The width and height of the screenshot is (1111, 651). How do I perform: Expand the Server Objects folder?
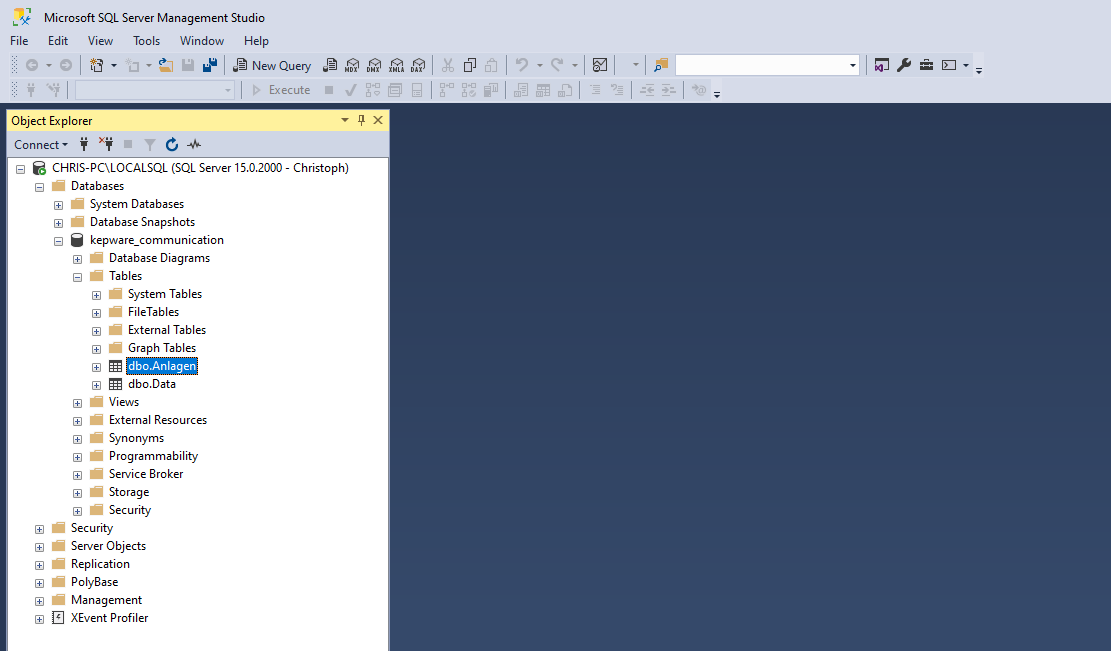coord(40,547)
